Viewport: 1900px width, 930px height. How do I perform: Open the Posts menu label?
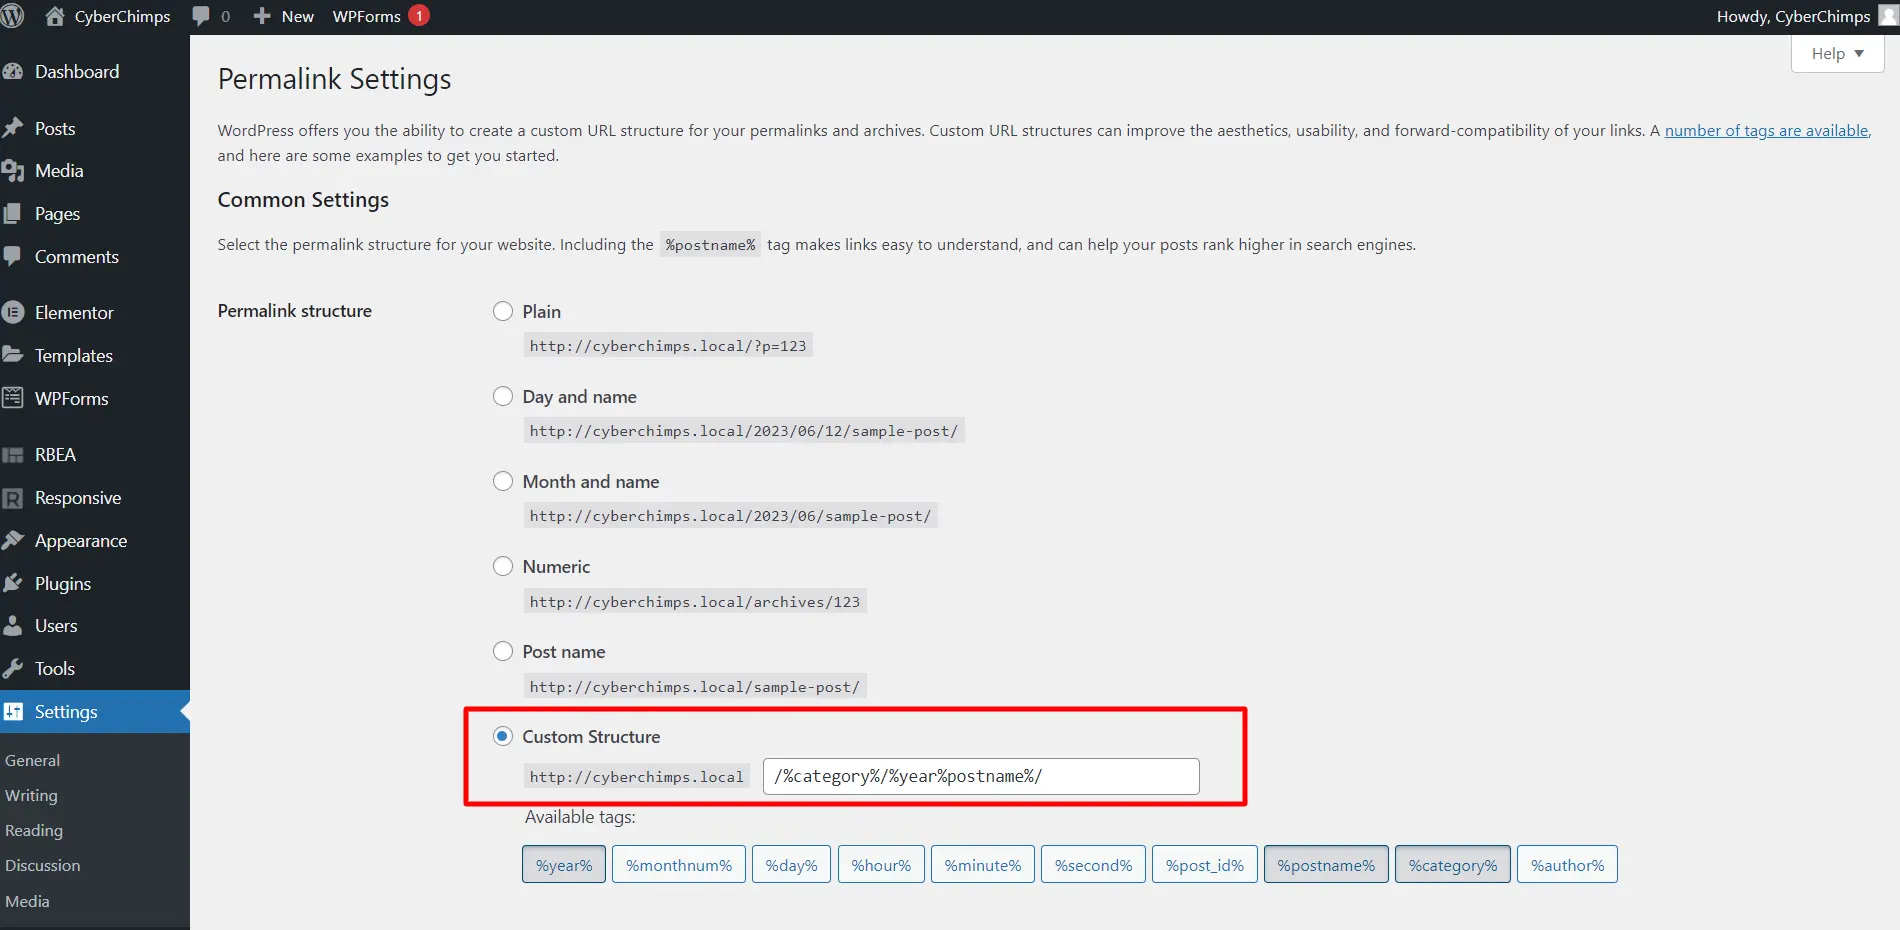[x=55, y=128]
